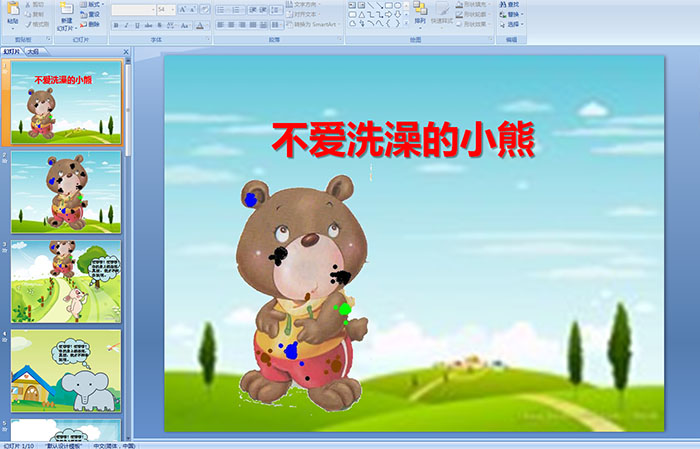Switch to the Outline (大纲) pane tab

(33, 52)
